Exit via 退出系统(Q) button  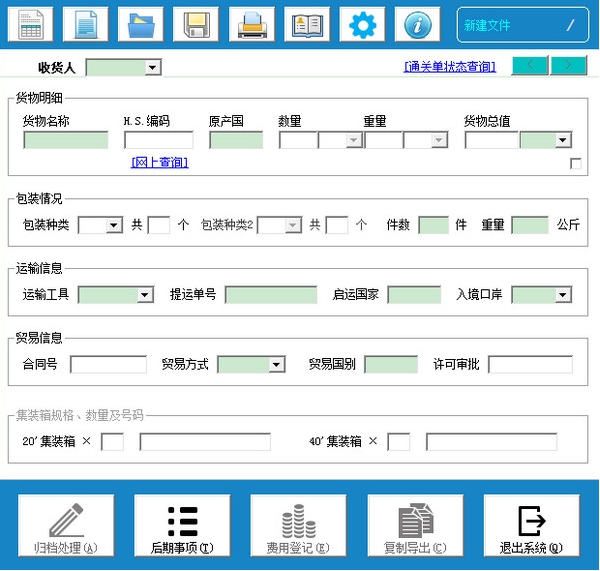point(532,525)
